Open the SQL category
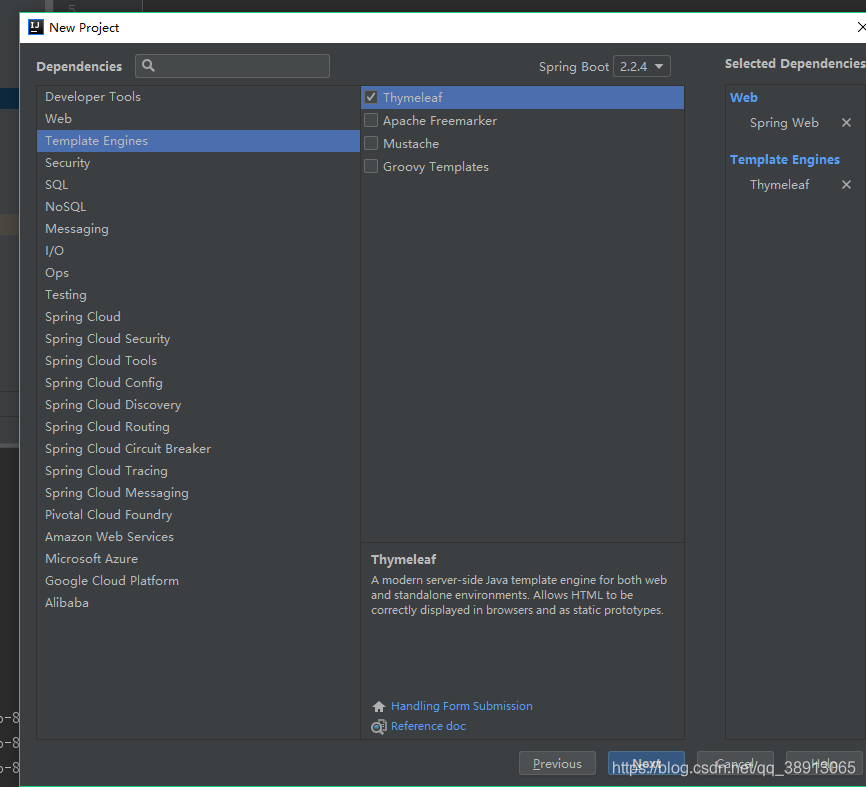 pos(198,184)
